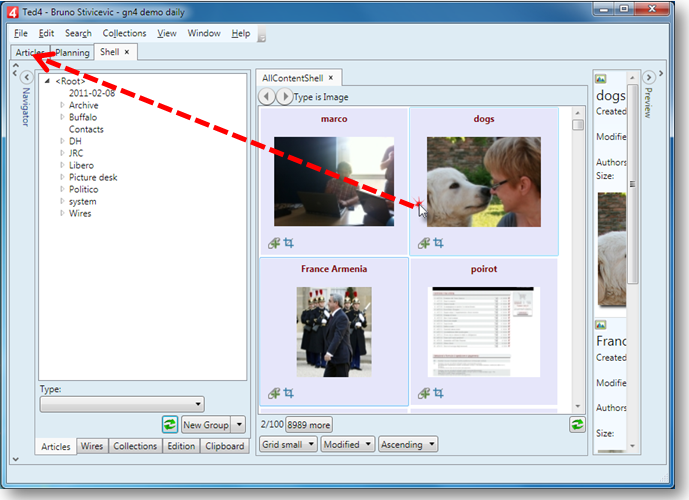
Task: Open the File menu
Action: (x=21, y=33)
